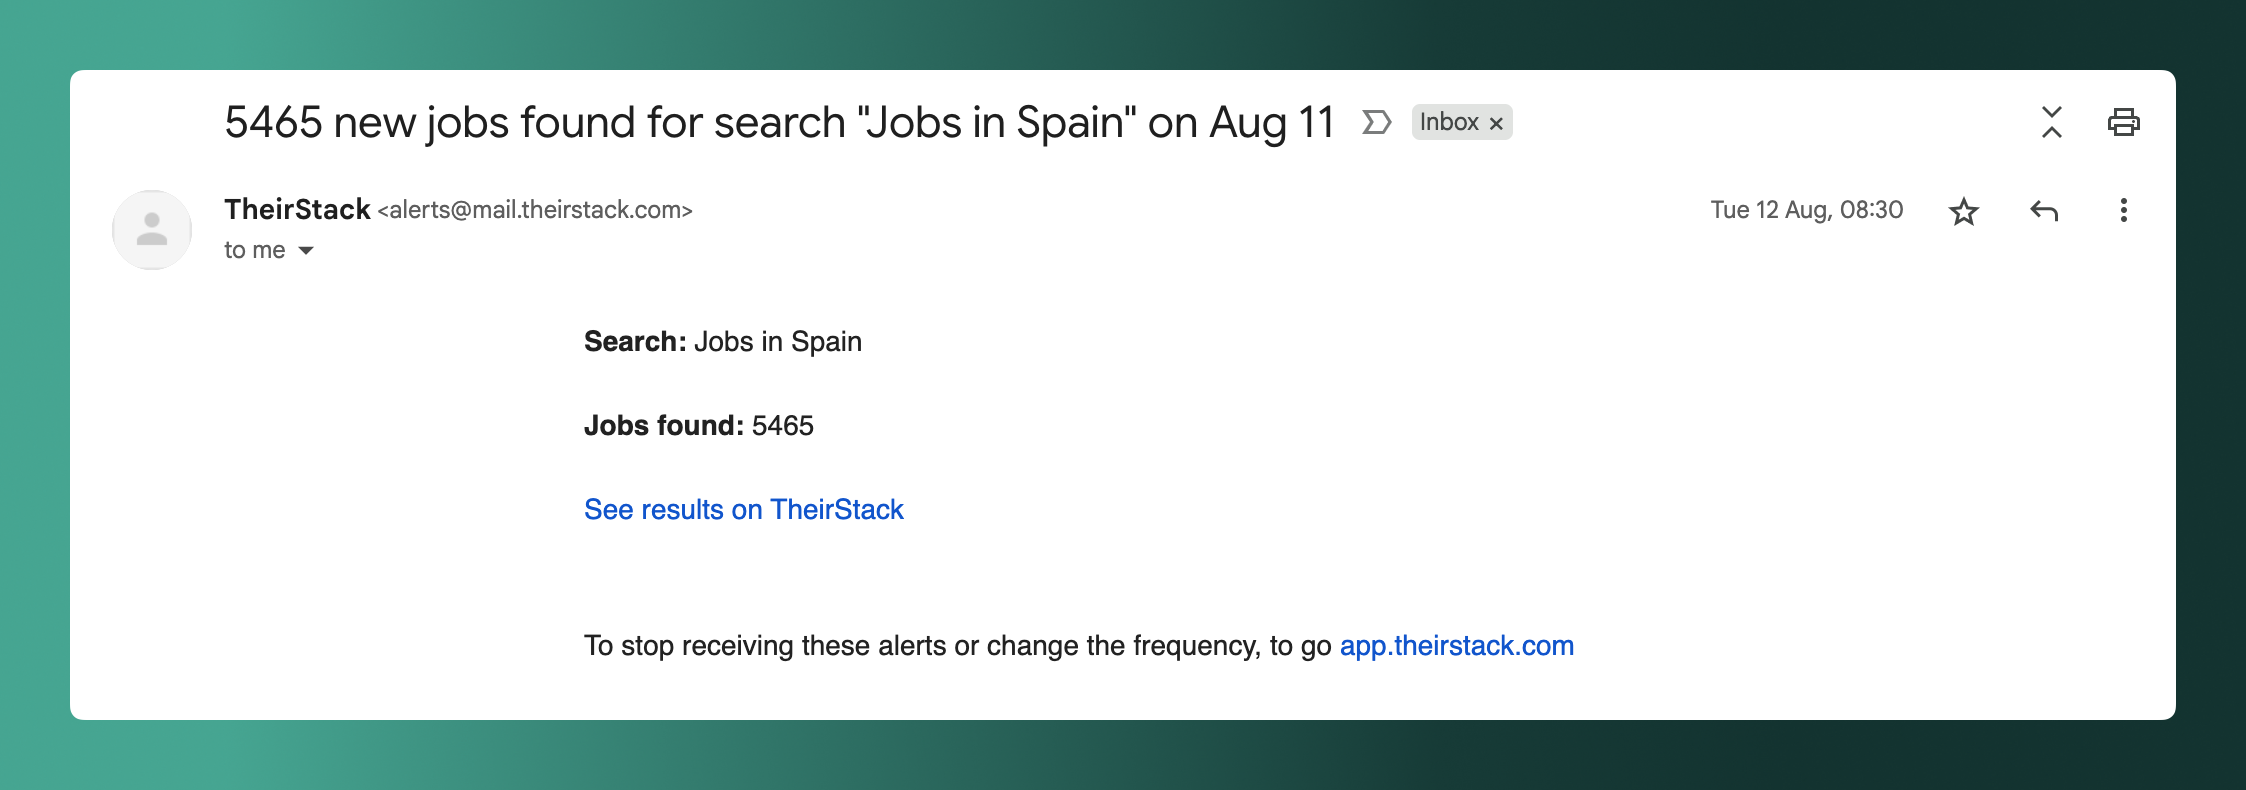The width and height of the screenshot is (2246, 790).
Task: Remove the Inbox label with its x
Action: pyautogui.click(x=1496, y=122)
